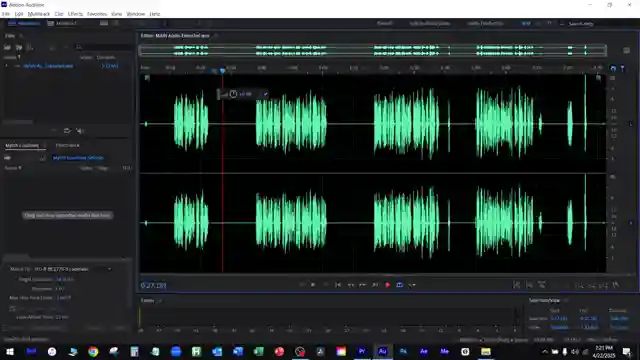640x360 pixels.
Task: Switch to the Multitrack editor view
Action: tap(62, 23)
